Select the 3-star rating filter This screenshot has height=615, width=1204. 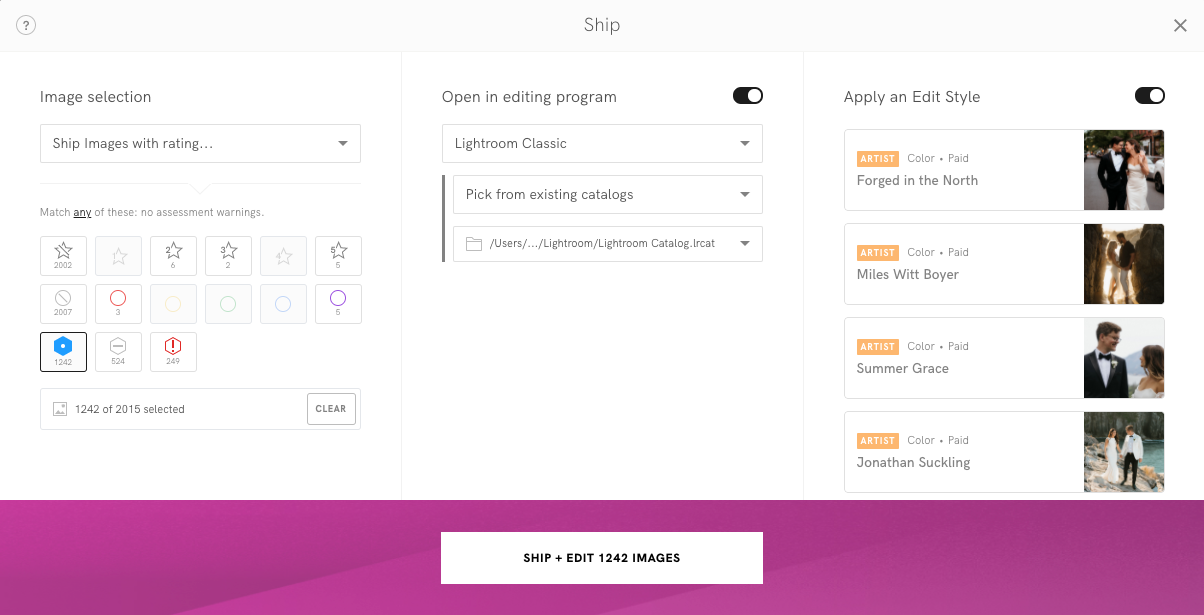pyautogui.click(x=228, y=256)
